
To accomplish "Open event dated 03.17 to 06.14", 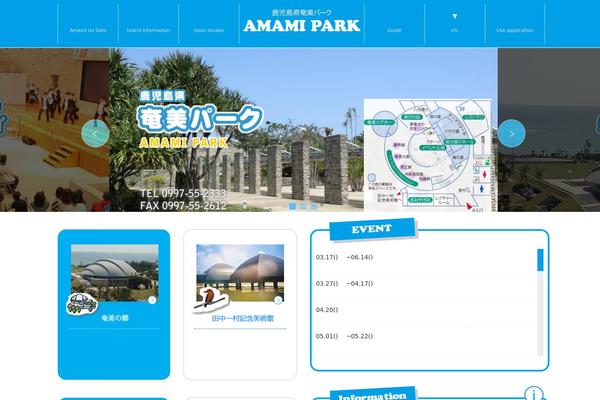I will coord(426,257).
